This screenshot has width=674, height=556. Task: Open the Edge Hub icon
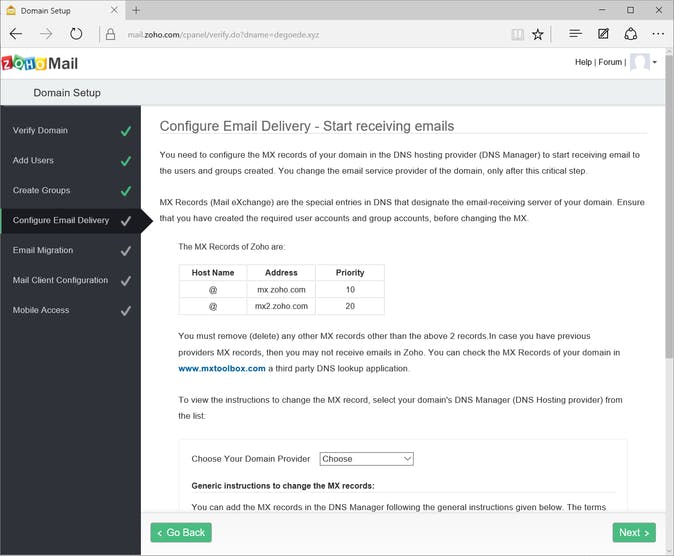(575, 33)
